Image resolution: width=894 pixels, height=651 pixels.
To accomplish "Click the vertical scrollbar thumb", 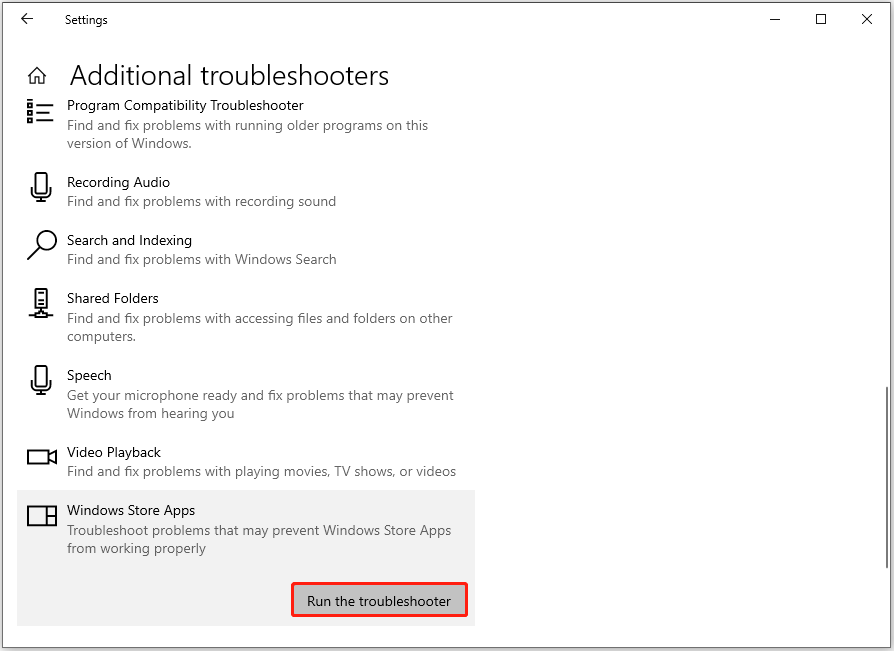I will tap(887, 477).
